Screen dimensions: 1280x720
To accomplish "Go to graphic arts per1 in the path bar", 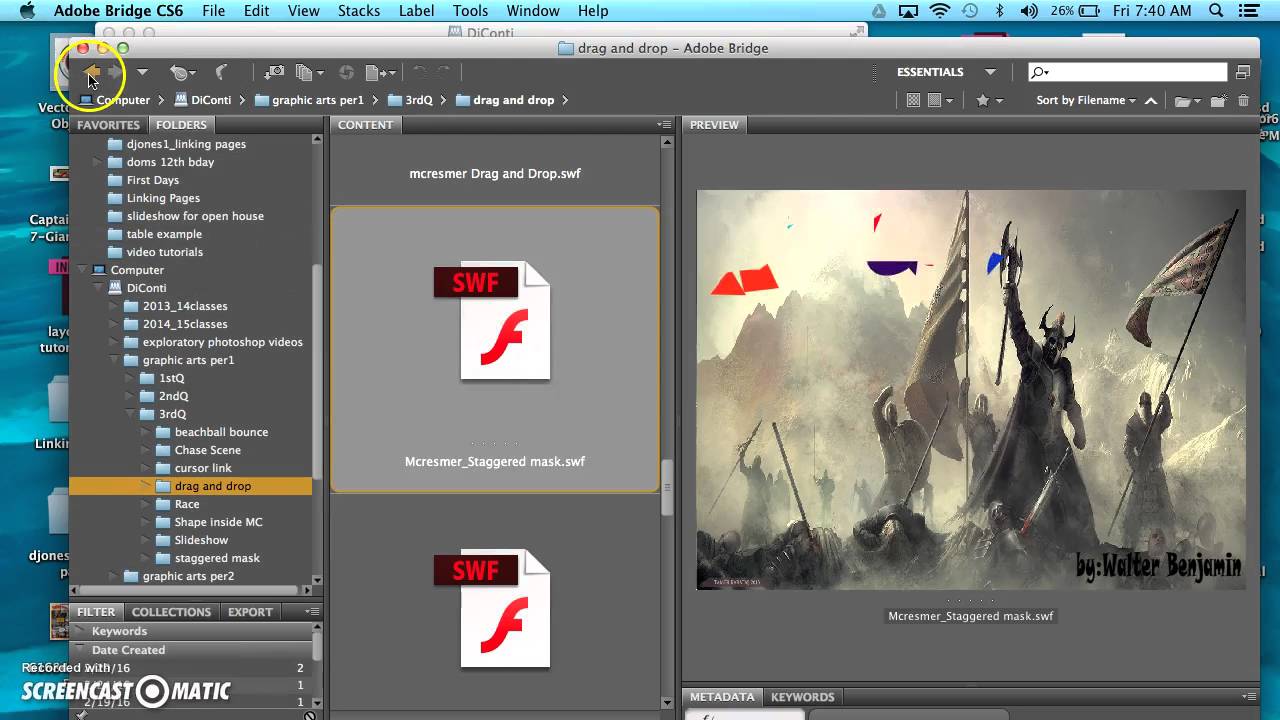I will coord(309,100).
